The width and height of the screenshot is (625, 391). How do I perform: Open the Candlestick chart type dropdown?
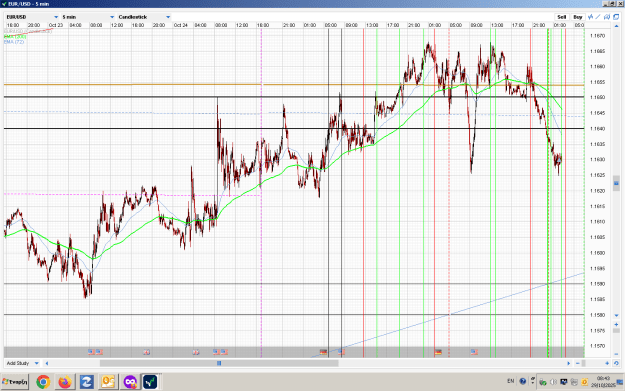point(144,17)
